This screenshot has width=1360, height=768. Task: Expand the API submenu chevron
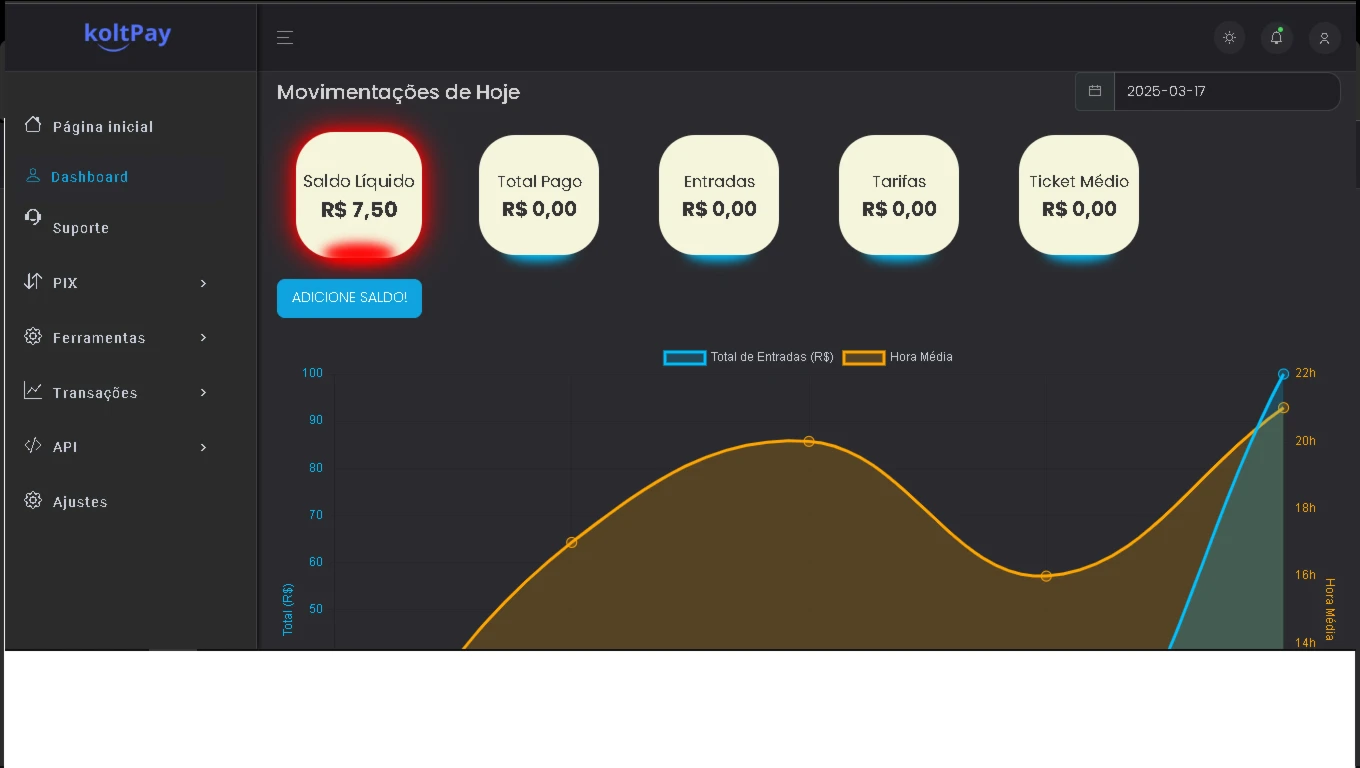pyautogui.click(x=203, y=447)
